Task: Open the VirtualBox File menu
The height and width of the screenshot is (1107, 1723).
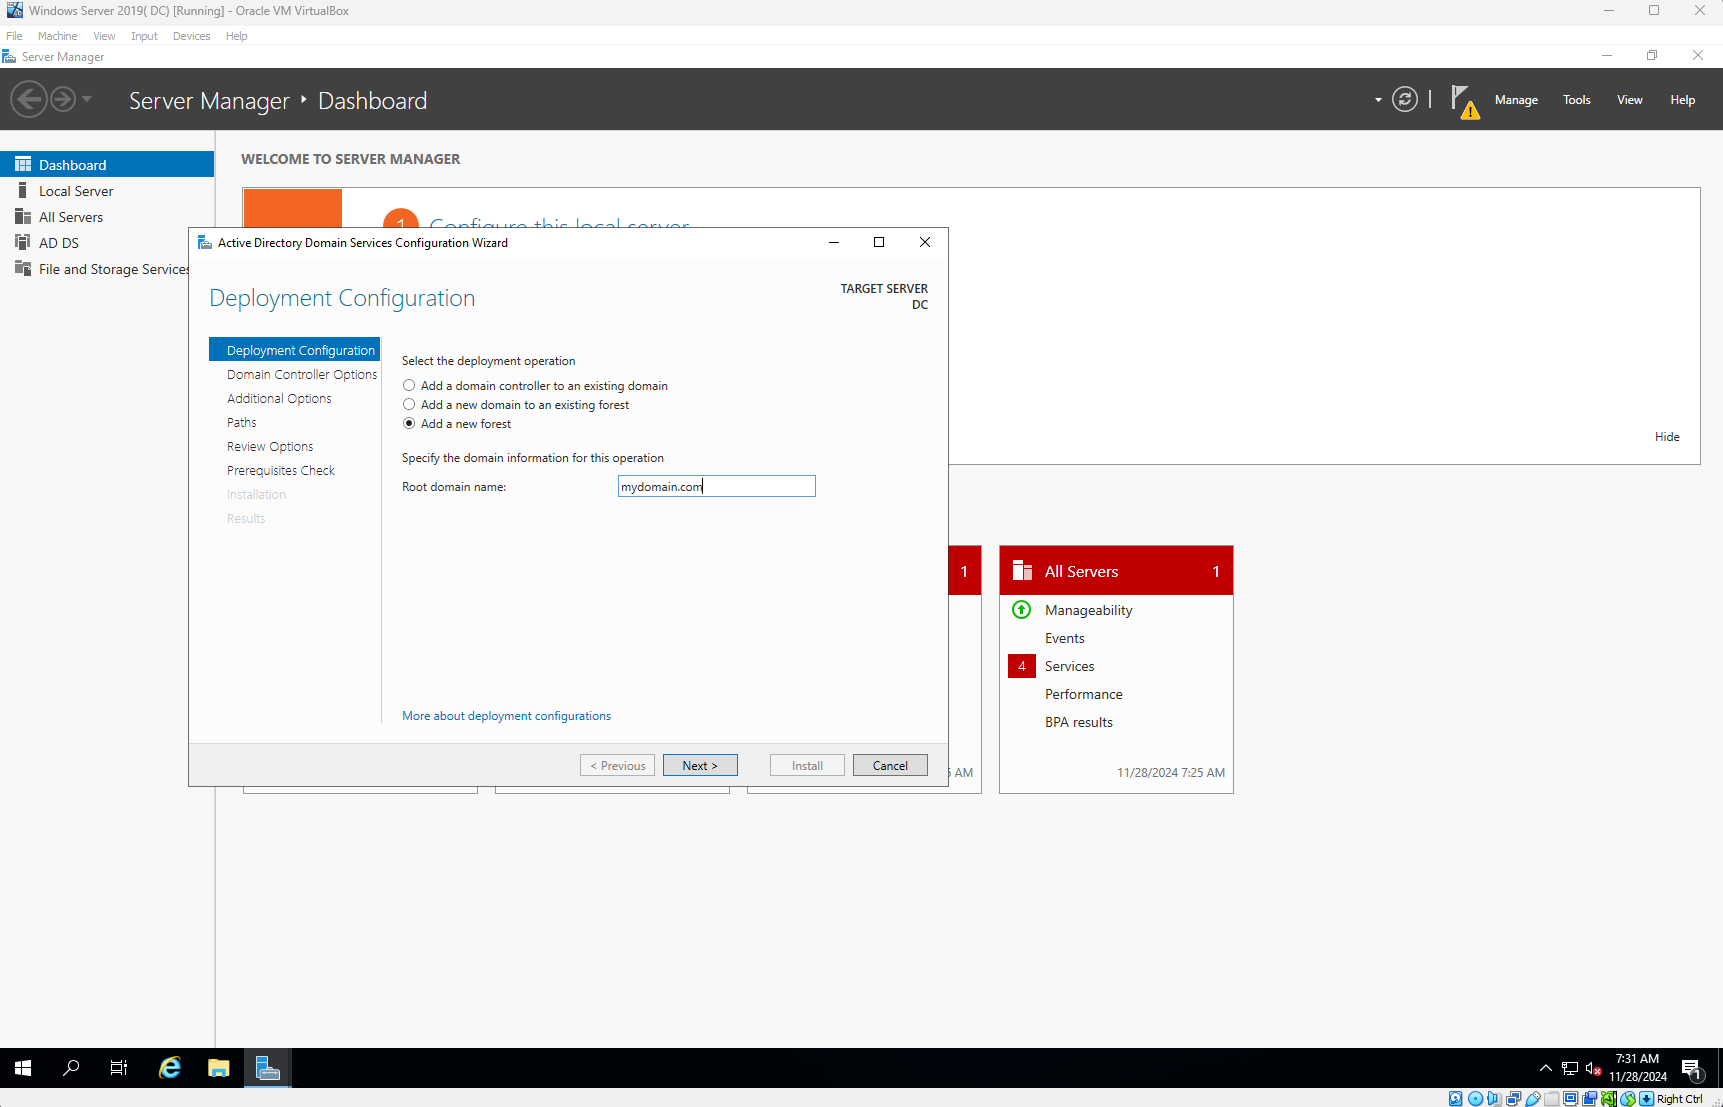Action: pos(14,36)
